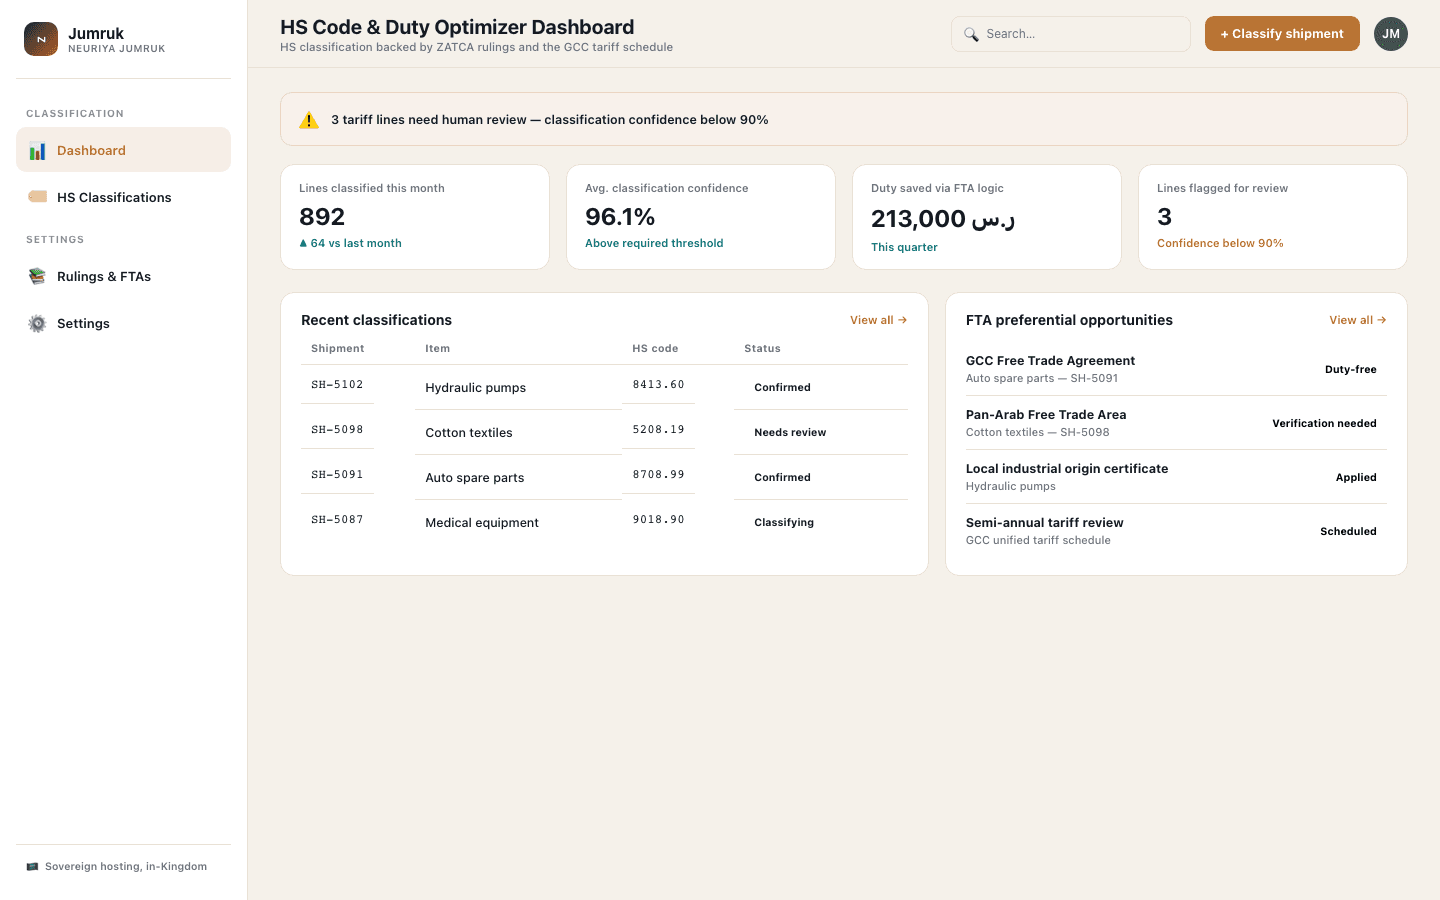Select shipment ID SH-5098 in the table
1440x900 pixels.
[x=337, y=430]
